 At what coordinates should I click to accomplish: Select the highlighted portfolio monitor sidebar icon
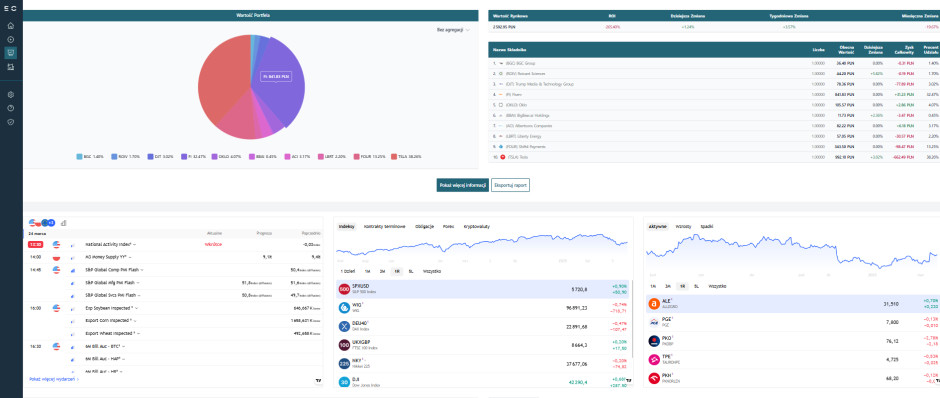10,53
